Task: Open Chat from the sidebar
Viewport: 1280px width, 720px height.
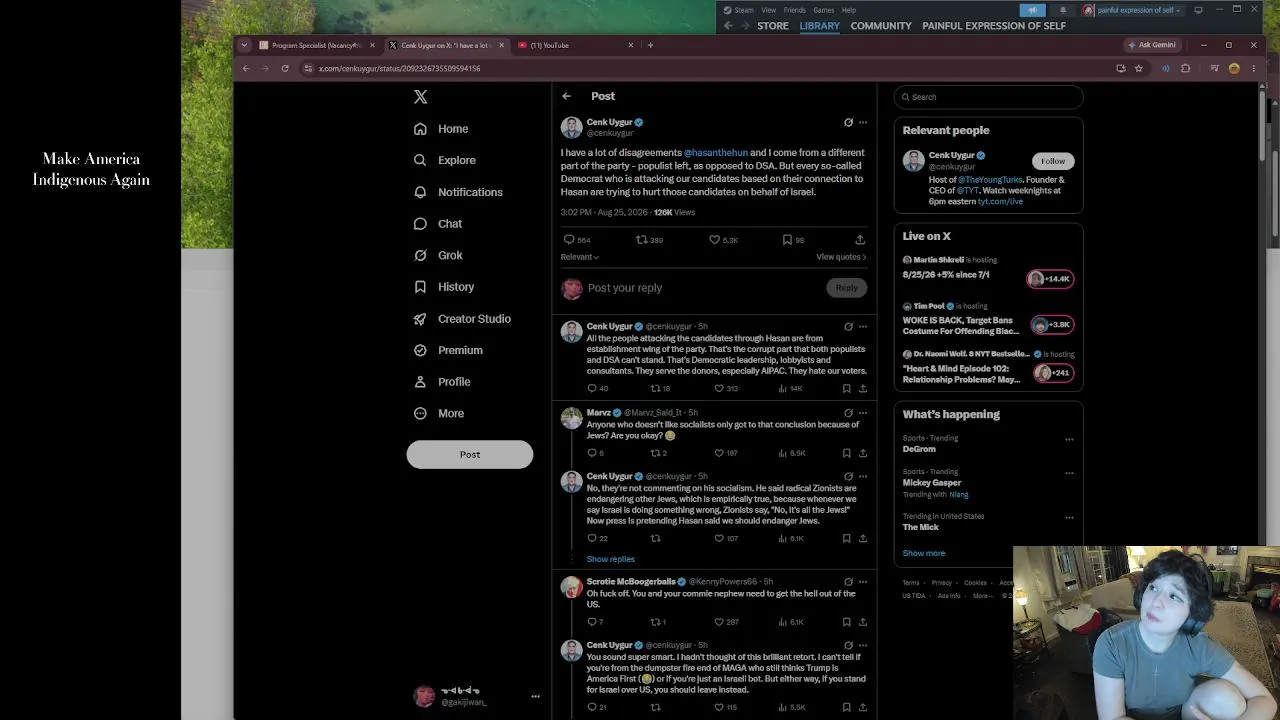Action: (438, 224)
